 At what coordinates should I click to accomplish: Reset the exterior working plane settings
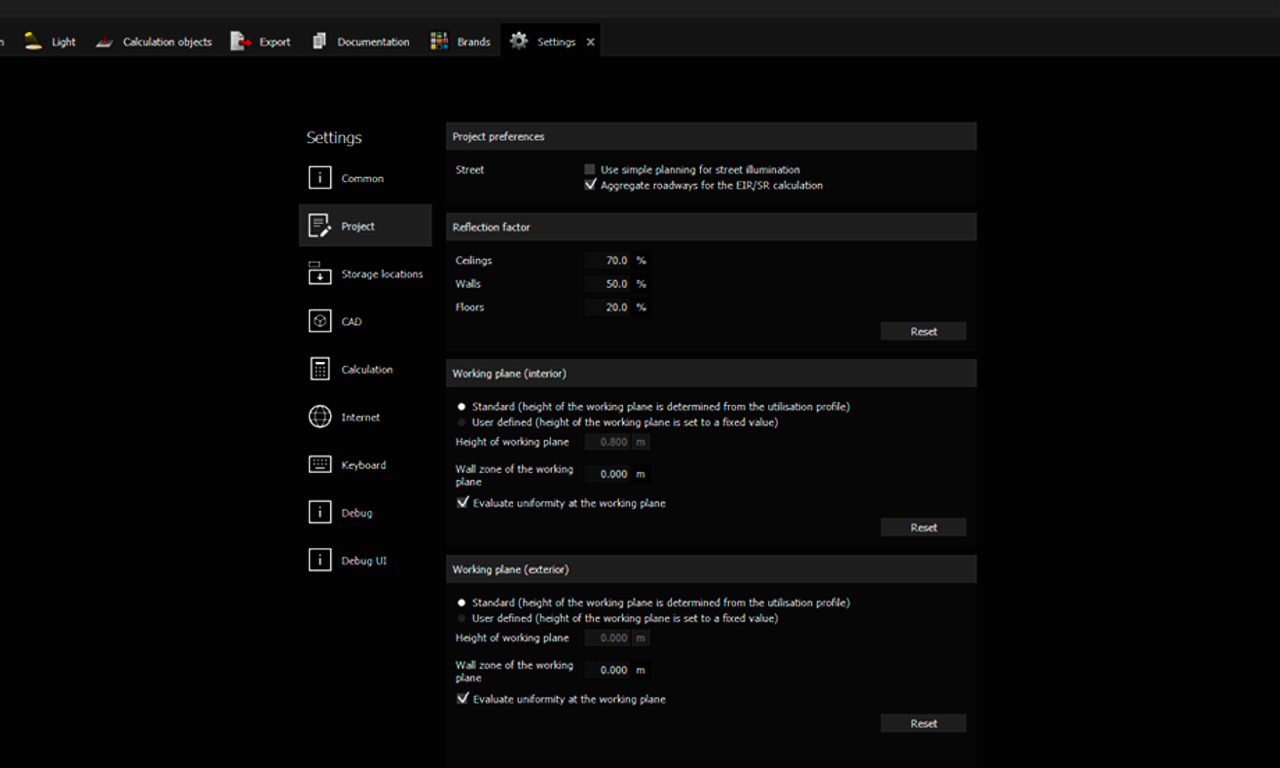(x=923, y=723)
